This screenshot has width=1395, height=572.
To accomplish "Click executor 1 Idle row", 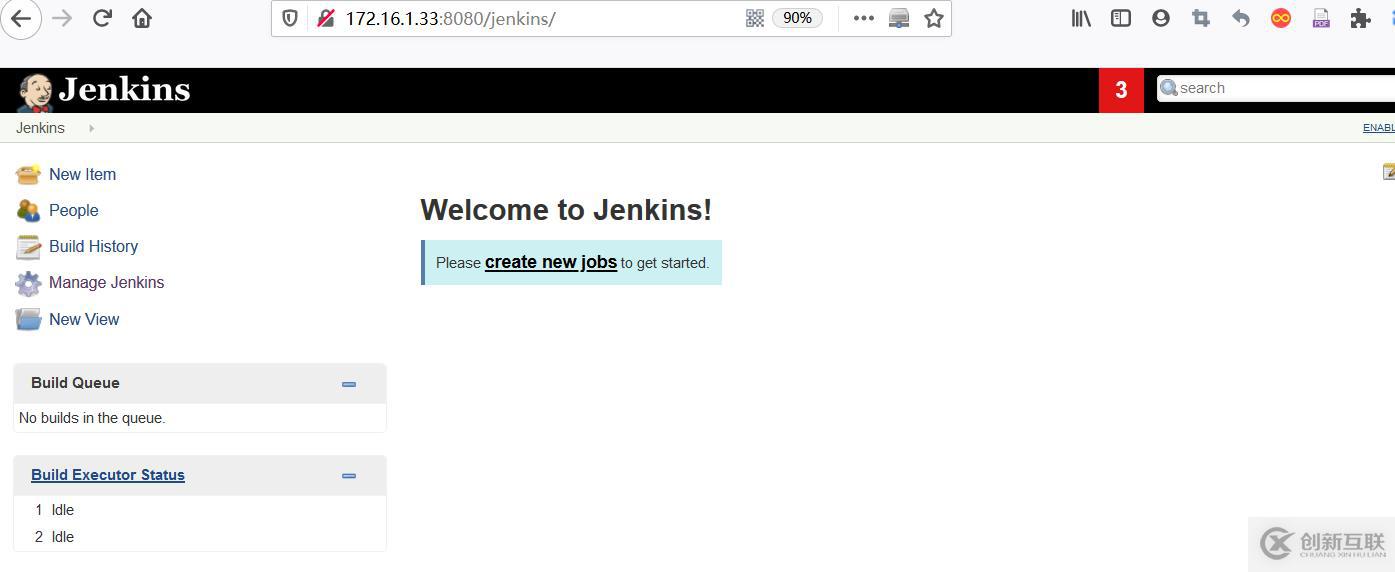I will [x=200, y=510].
